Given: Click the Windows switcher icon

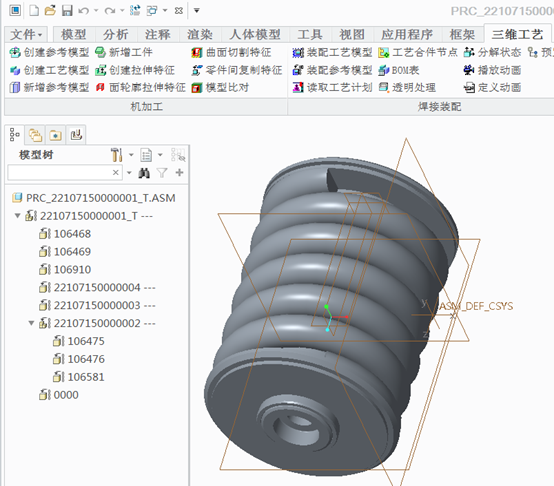Looking at the screenshot, I should pyautogui.click(x=152, y=11).
